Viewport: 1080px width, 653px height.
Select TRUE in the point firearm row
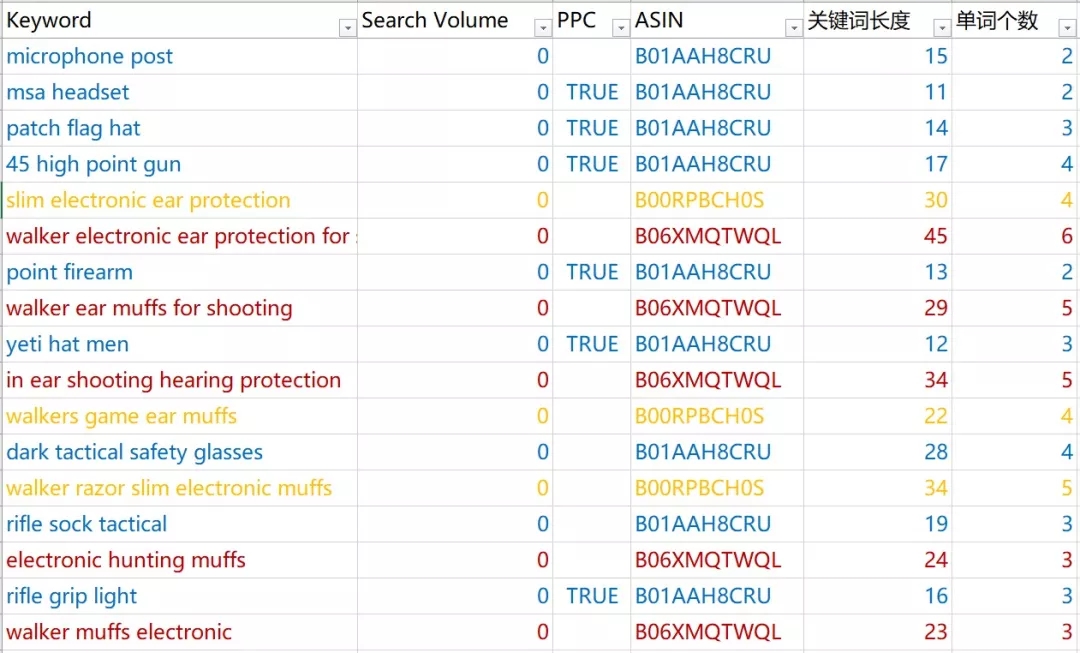coord(592,272)
